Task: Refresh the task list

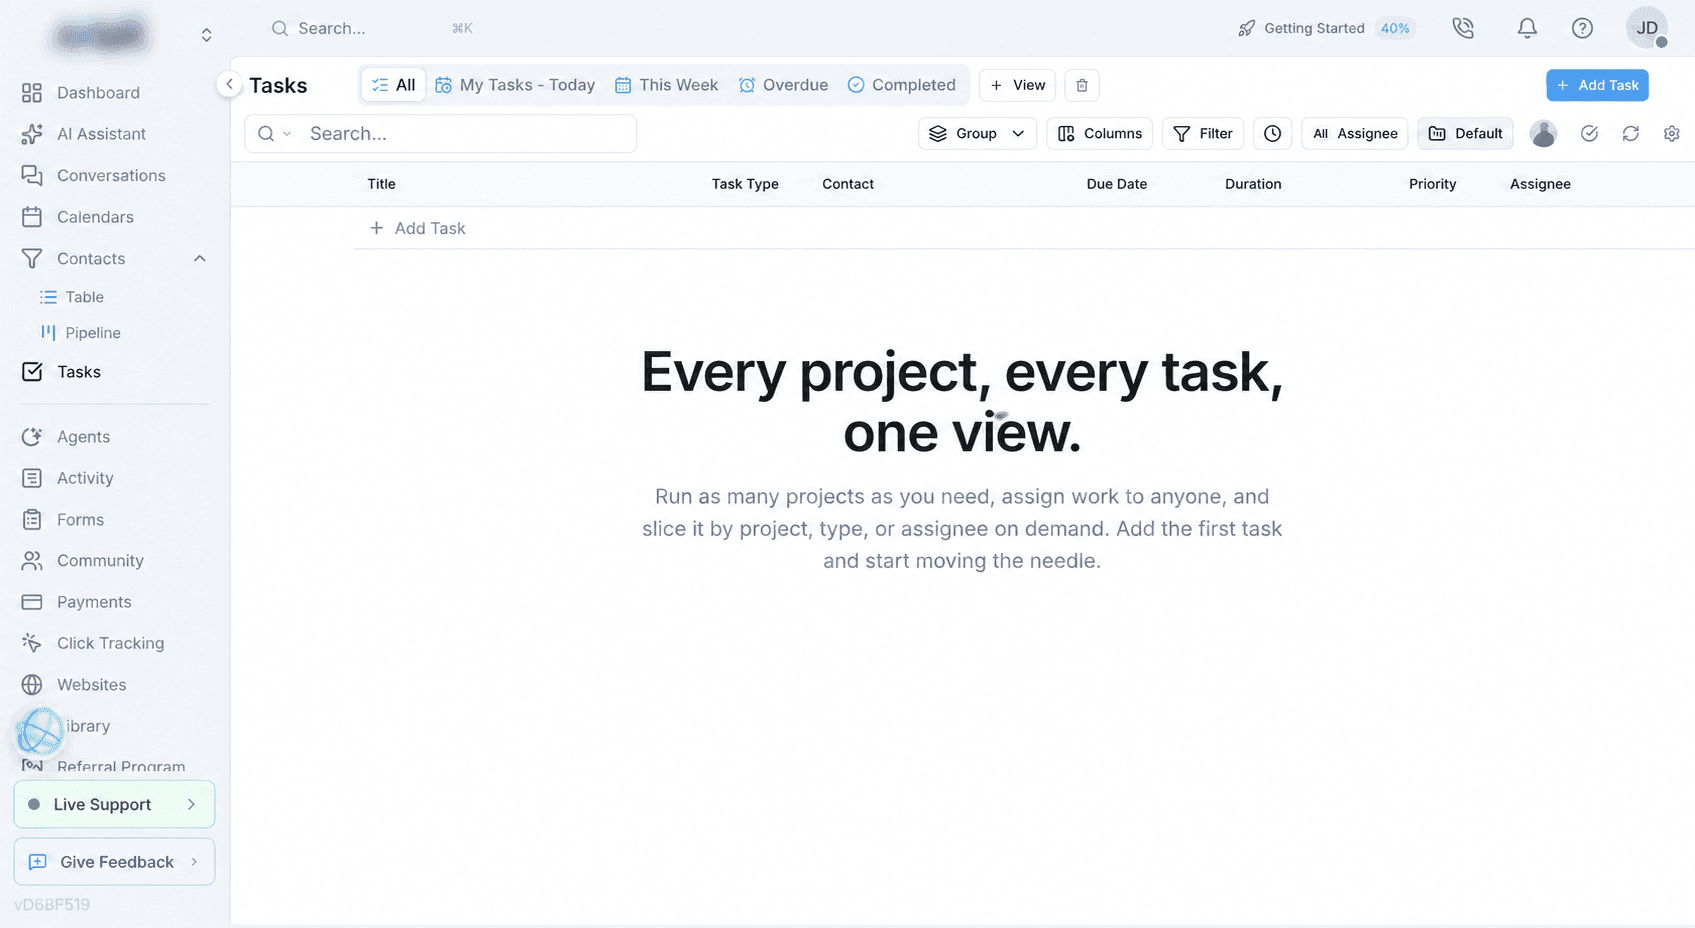Action: 1631,133
